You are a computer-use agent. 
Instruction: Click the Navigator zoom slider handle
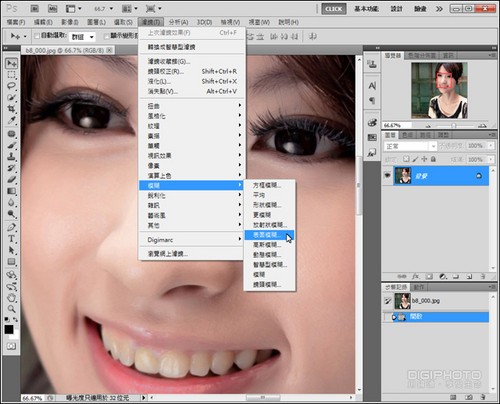pyautogui.click(x=453, y=125)
